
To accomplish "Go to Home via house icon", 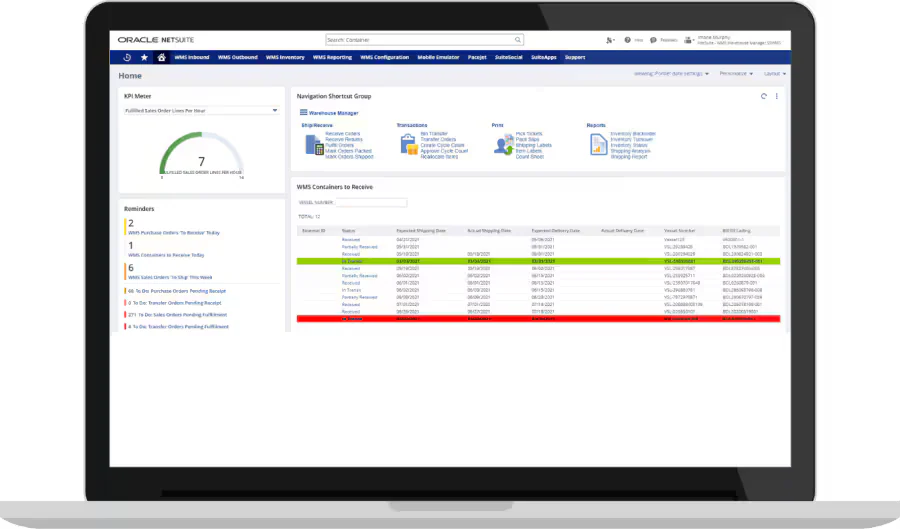I will pos(161,57).
